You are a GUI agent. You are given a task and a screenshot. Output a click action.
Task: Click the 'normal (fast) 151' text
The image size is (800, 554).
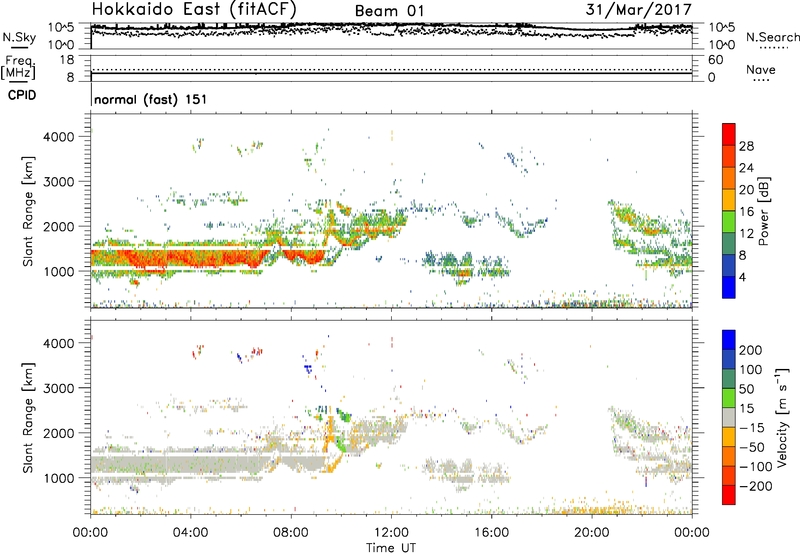coord(151,99)
